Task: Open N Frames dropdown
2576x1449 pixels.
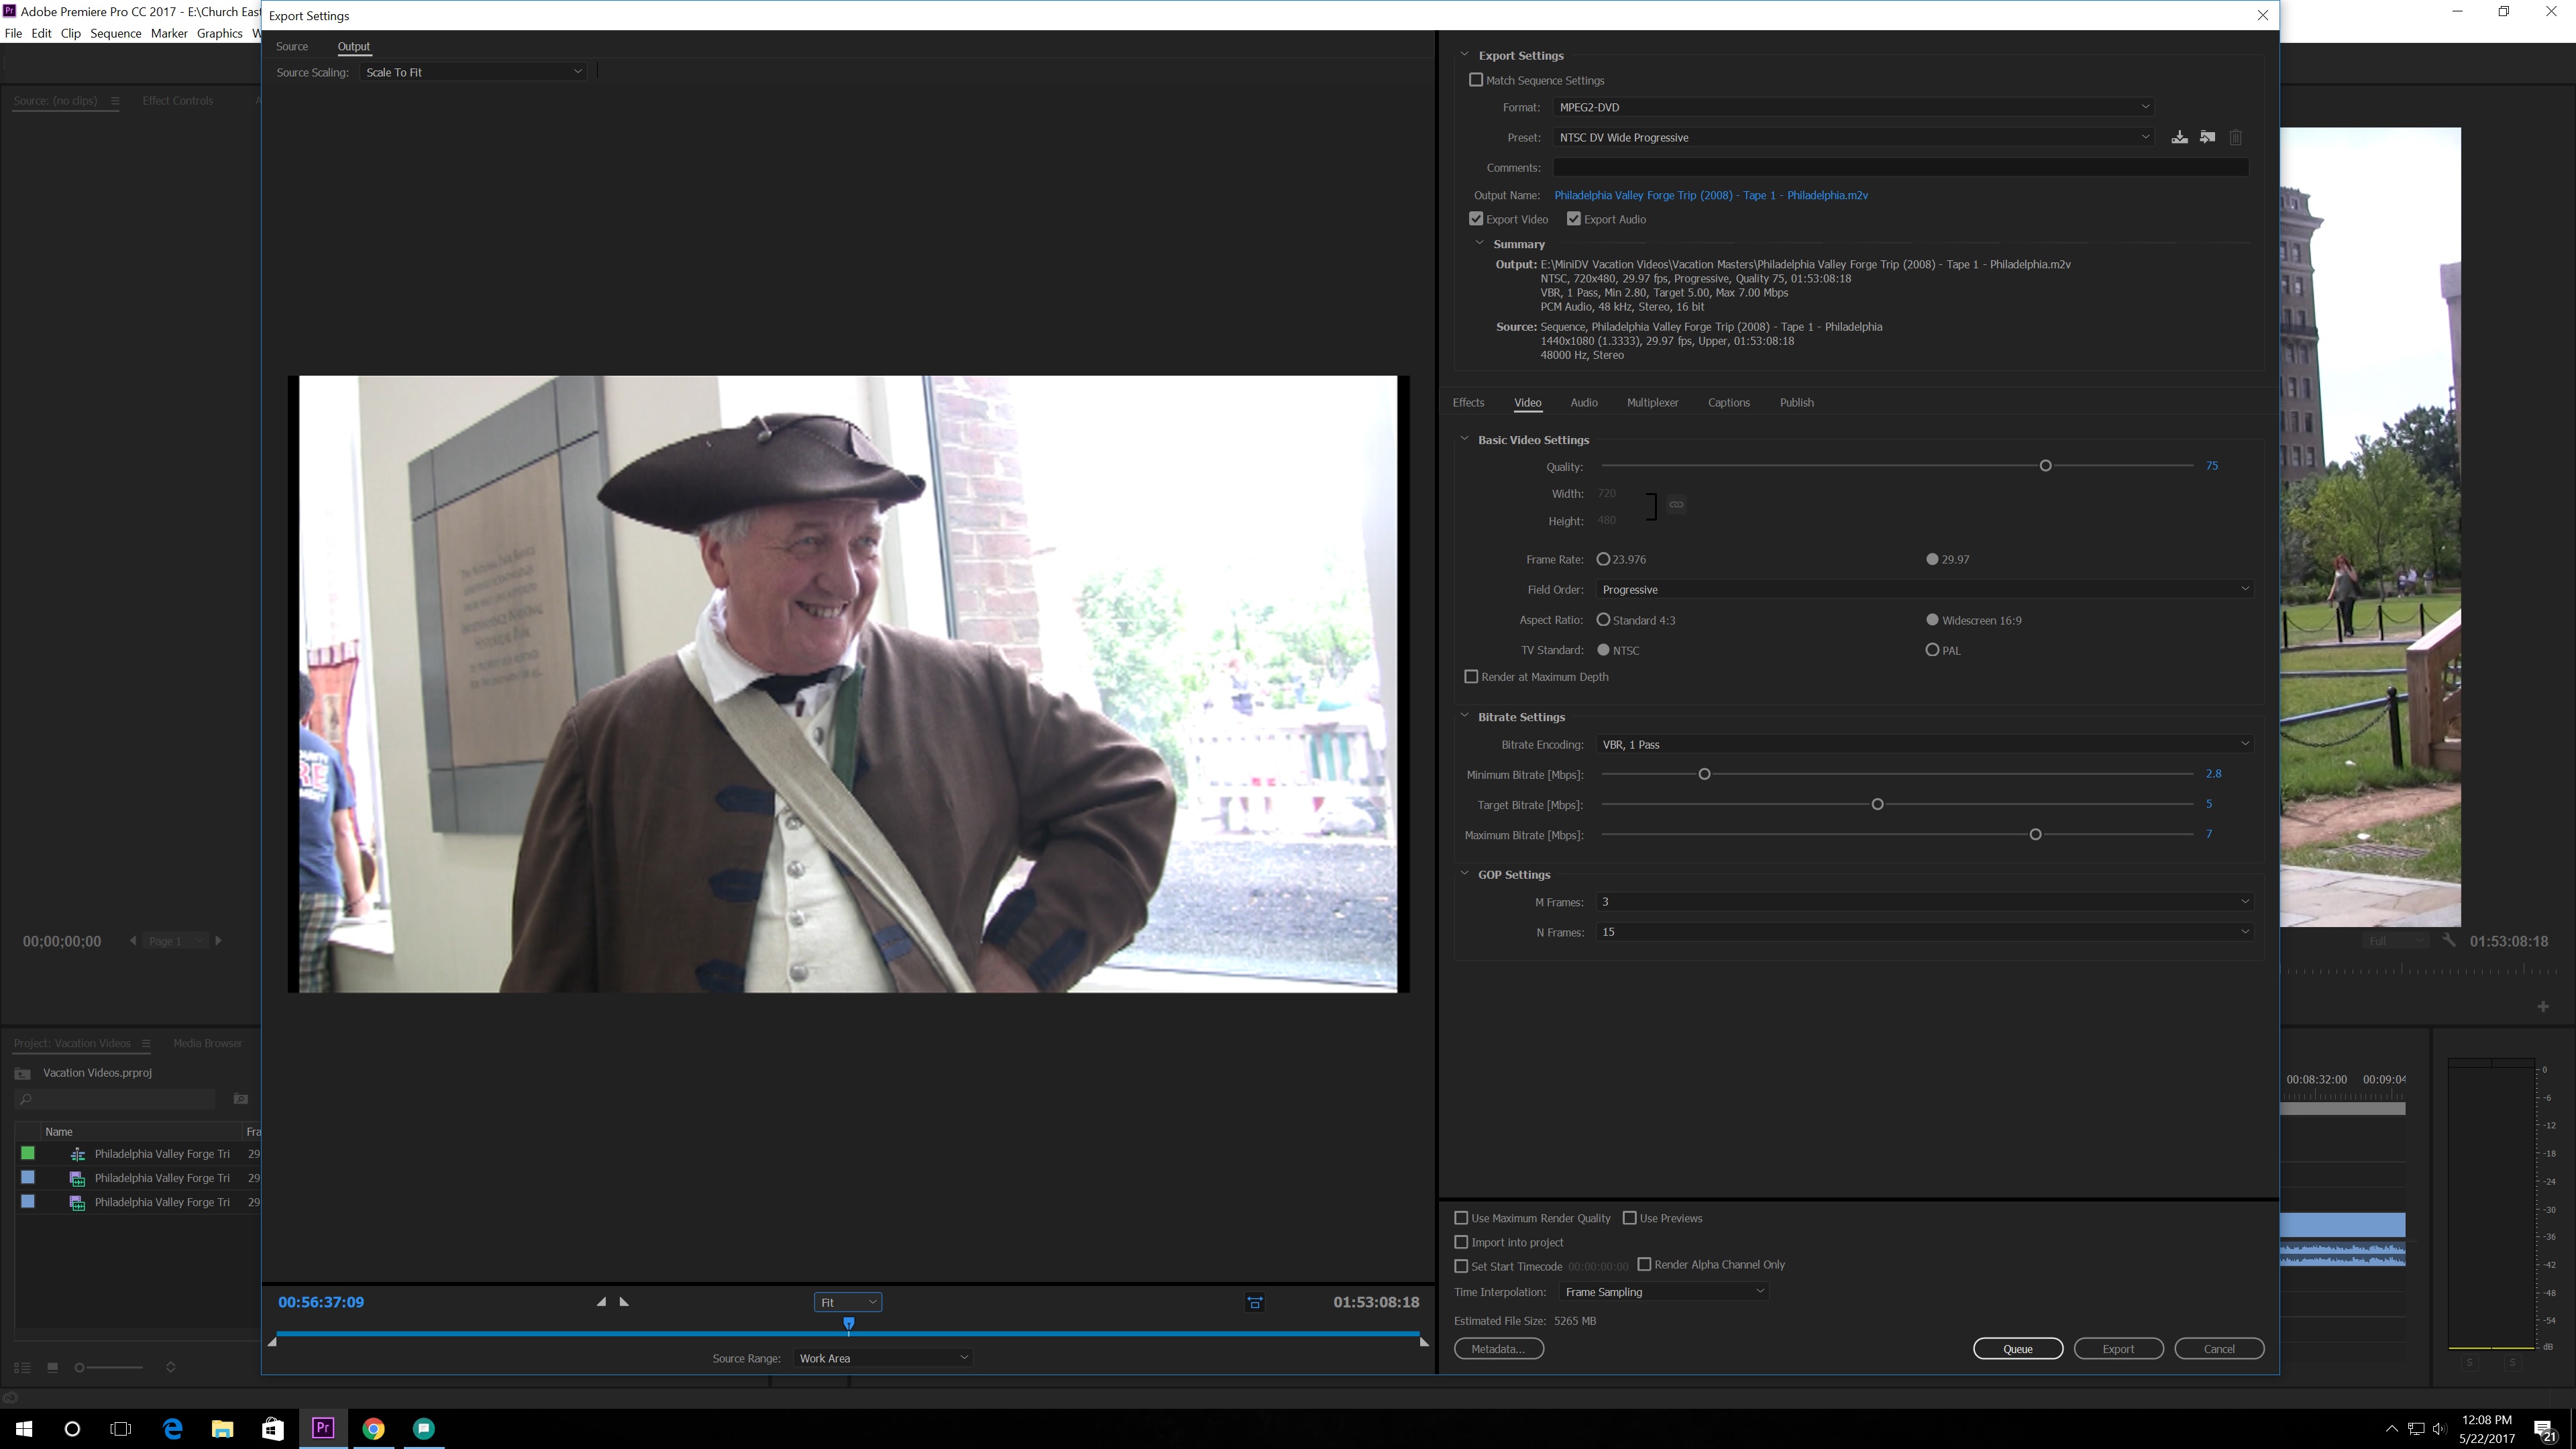Action: (1925, 932)
